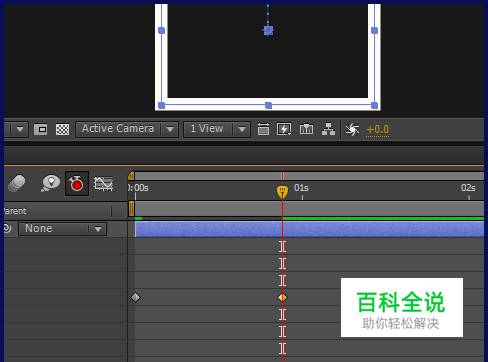This screenshot has width=488, height=362.
Task: Click the bottom-right layer corner handle
Action: 374,105
